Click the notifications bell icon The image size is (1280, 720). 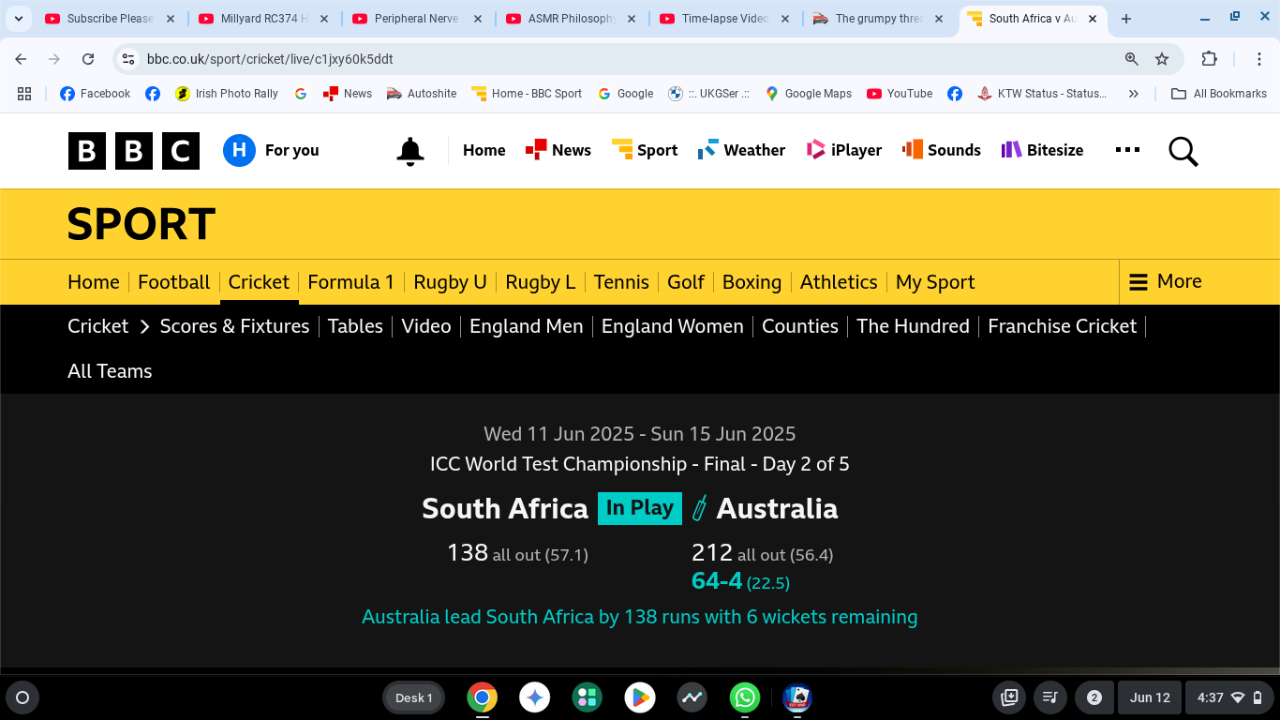click(x=410, y=151)
